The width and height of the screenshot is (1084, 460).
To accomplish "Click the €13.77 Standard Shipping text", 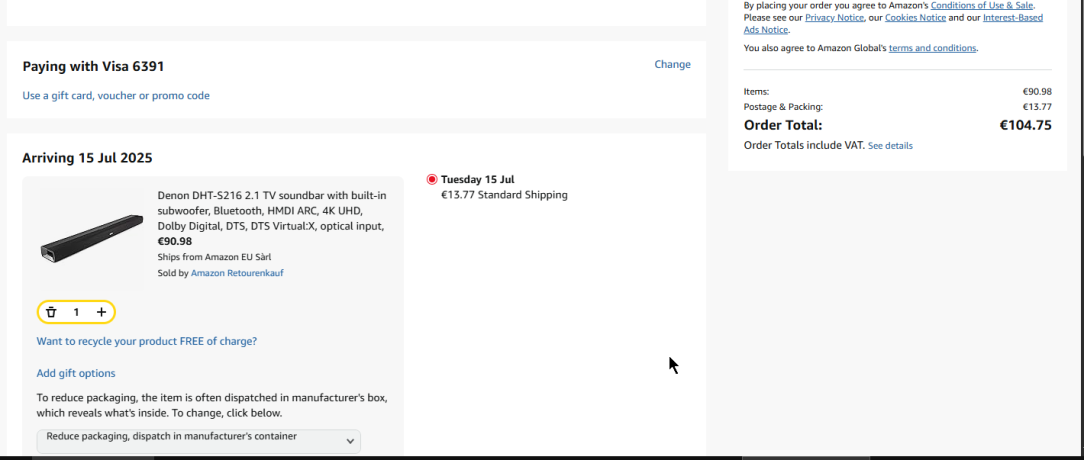I will (504, 195).
